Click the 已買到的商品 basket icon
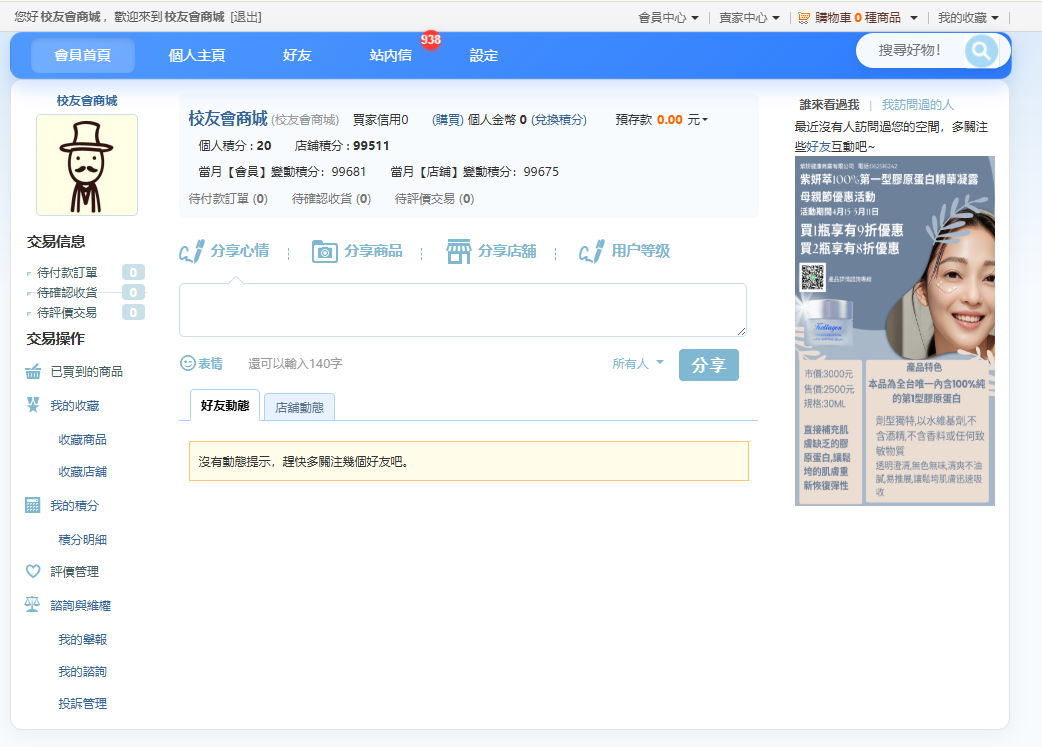This screenshot has width=1042, height=747. coord(33,372)
